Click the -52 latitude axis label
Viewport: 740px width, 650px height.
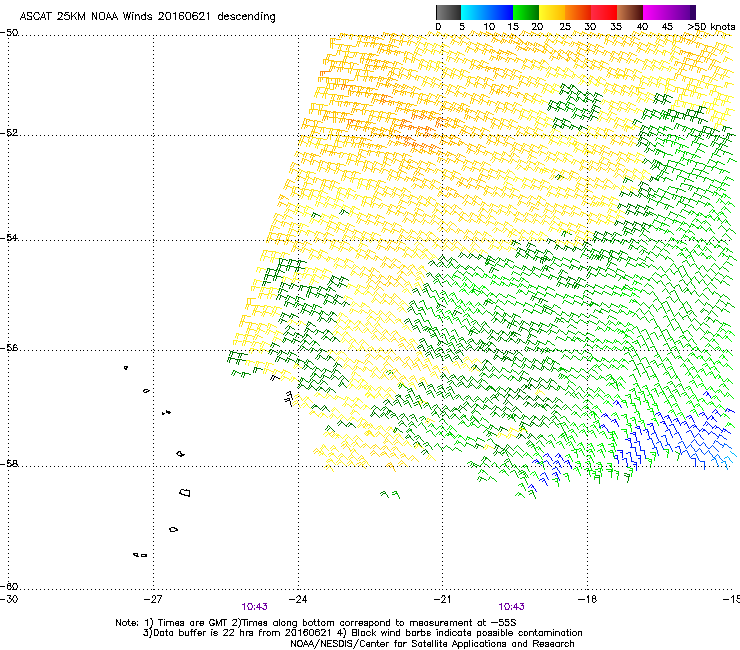point(9,133)
